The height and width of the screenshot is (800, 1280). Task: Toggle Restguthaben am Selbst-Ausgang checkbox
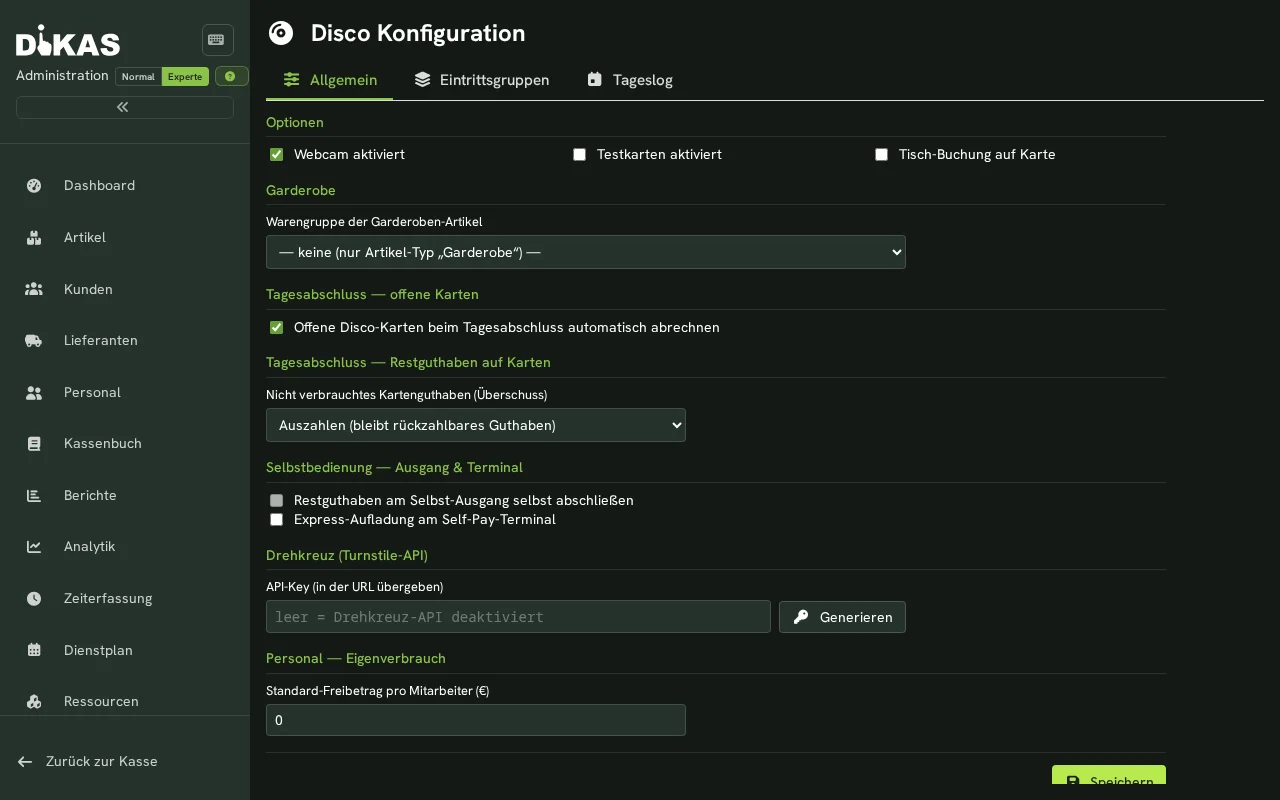coord(277,500)
